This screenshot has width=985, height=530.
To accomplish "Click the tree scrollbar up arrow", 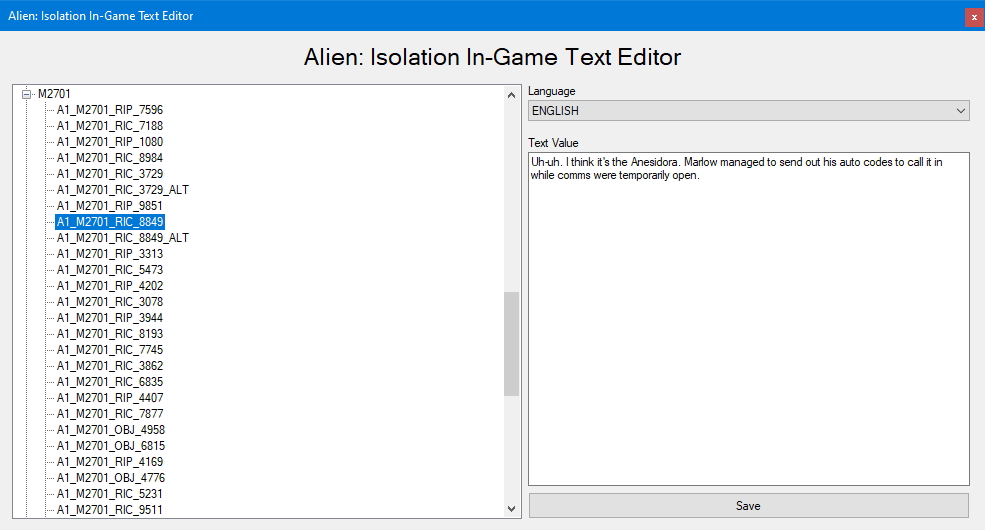I will pos(511,95).
